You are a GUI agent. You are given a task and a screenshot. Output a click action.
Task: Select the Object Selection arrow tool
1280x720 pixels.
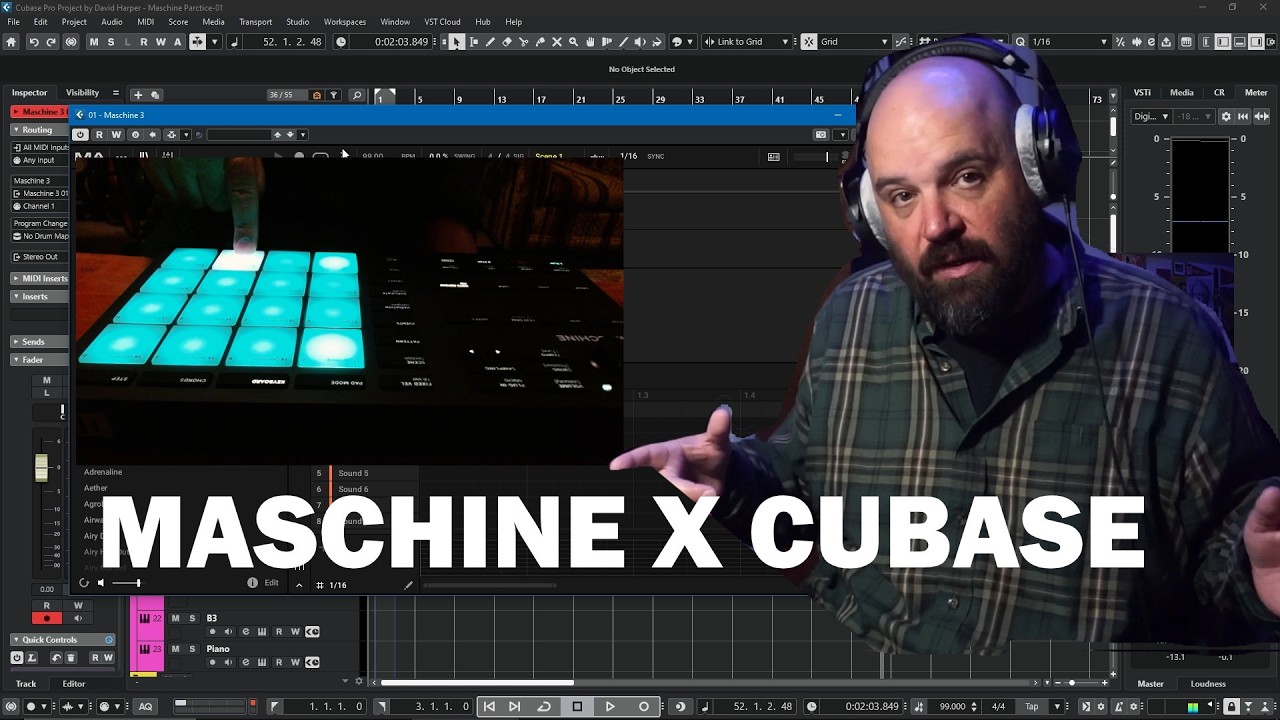[x=456, y=42]
